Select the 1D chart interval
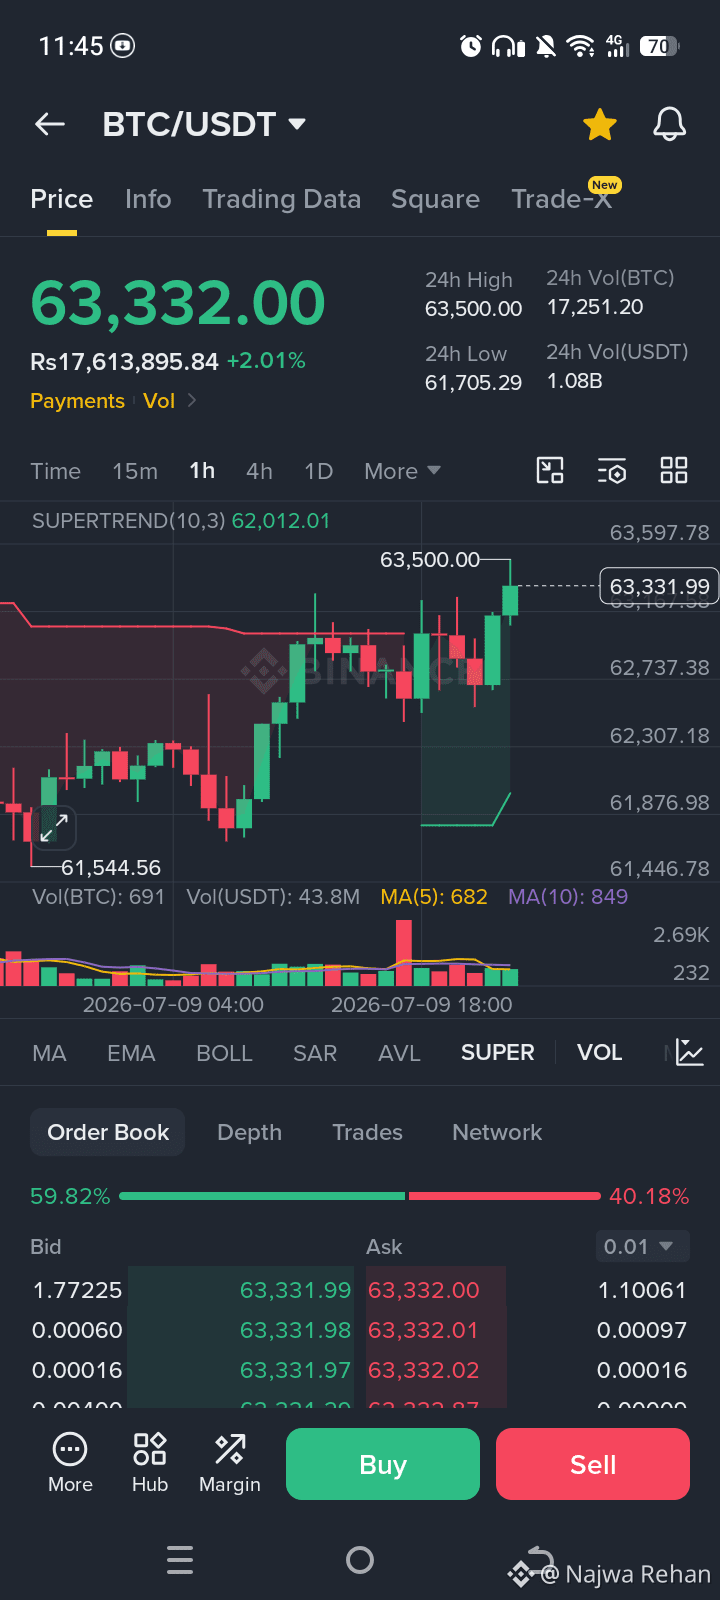The width and height of the screenshot is (720, 1600). [x=318, y=471]
